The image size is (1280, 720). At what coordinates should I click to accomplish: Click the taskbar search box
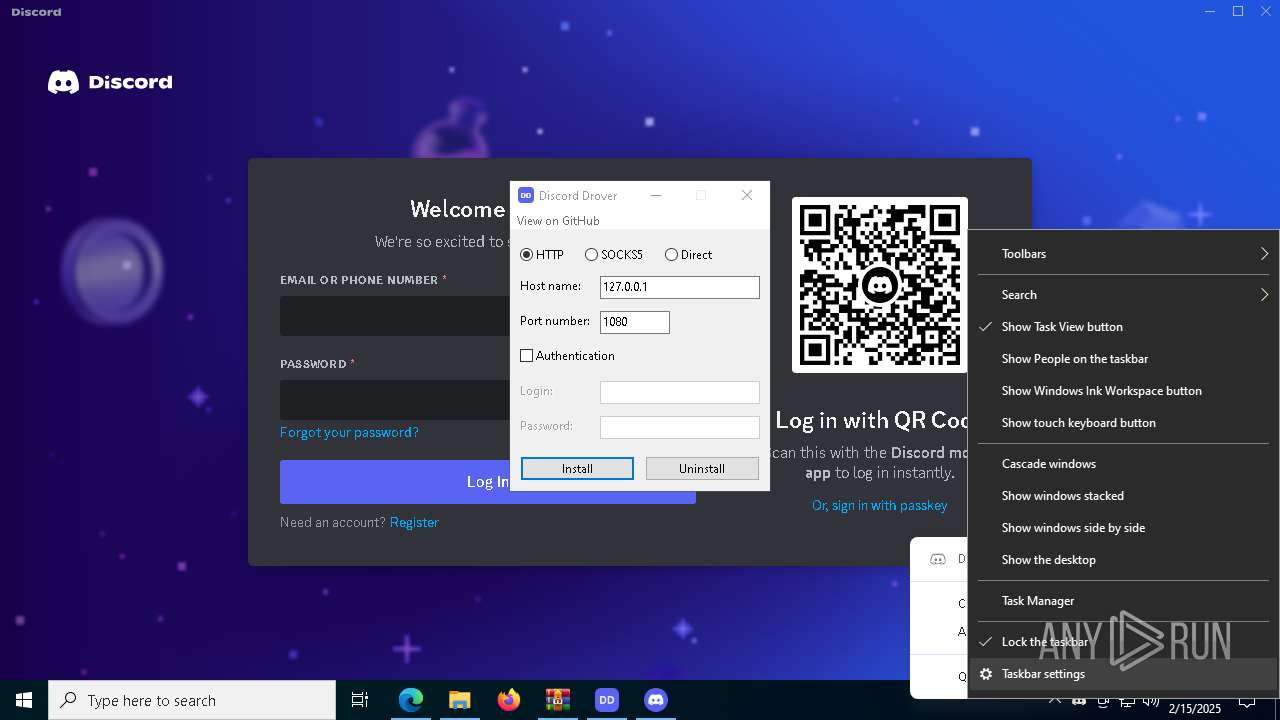click(192, 700)
